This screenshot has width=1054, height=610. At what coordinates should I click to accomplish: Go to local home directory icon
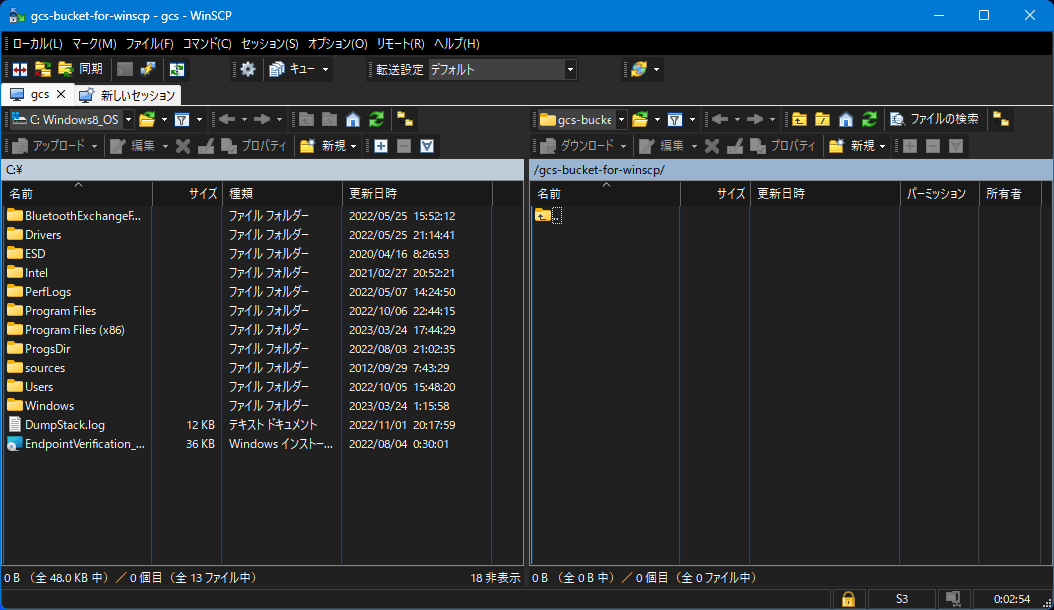pyautogui.click(x=353, y=120)
